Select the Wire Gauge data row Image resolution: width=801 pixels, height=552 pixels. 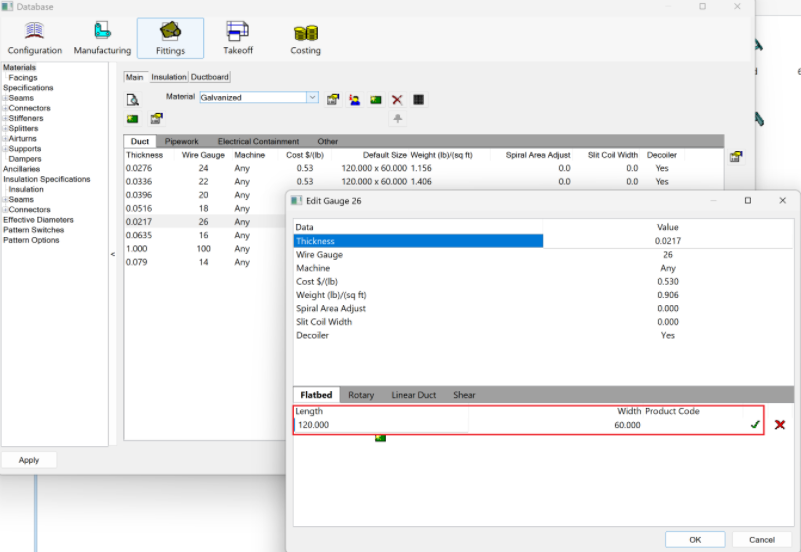[x=544, y=254]
